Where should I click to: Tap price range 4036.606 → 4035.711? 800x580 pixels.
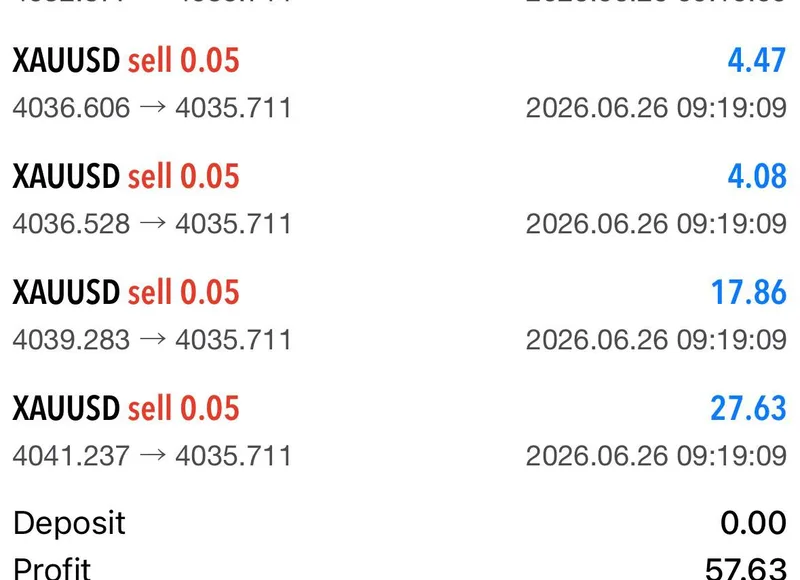(152, 108)
